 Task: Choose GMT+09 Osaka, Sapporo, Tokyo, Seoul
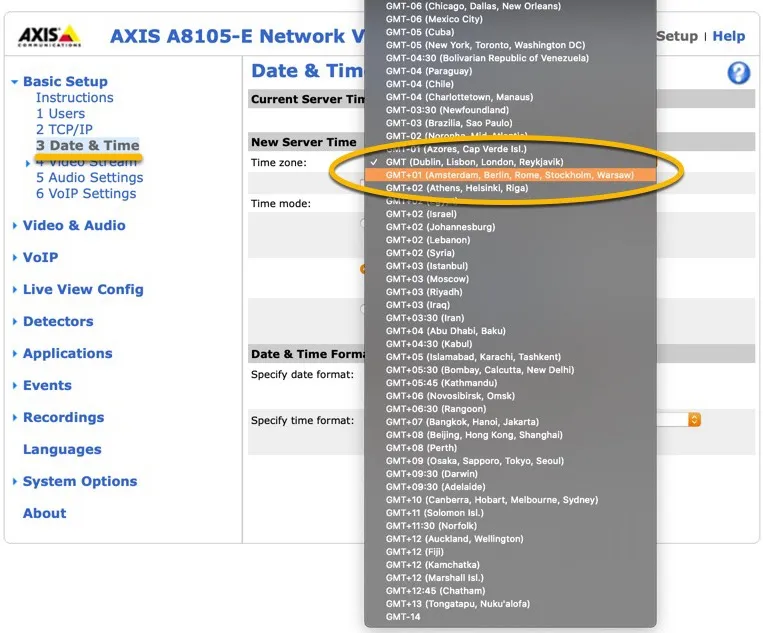coord(510,461)
